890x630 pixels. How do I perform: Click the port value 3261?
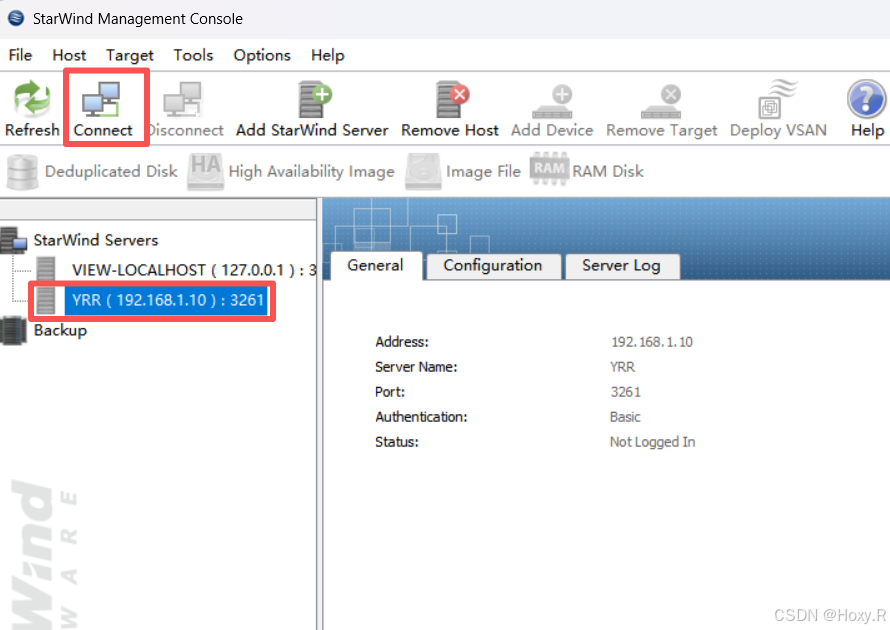click(625, 392)
